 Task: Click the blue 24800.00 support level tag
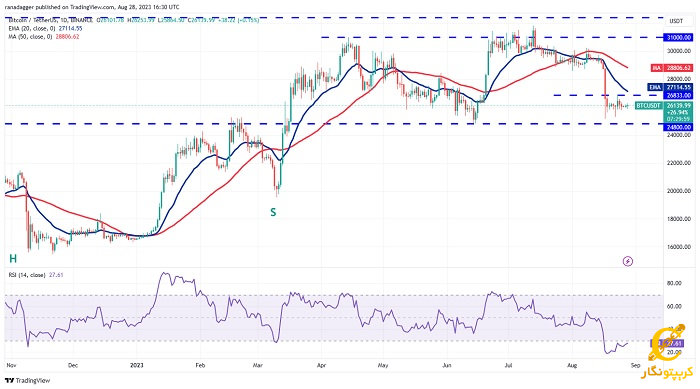(x=679, y=127)
